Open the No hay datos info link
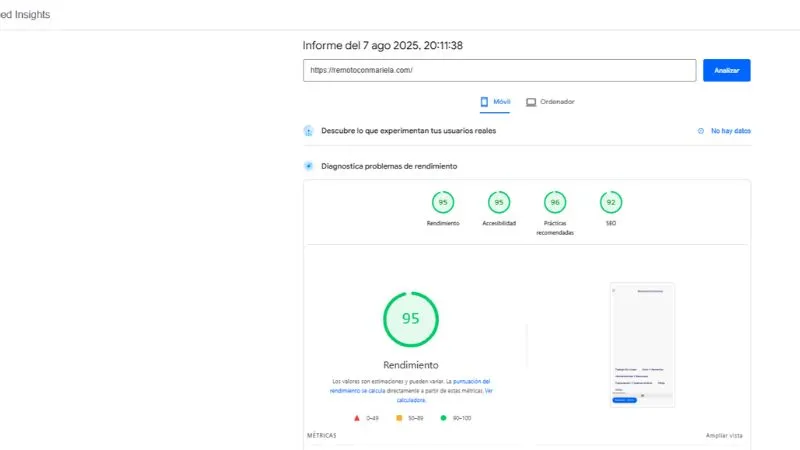 pos(731,131)
